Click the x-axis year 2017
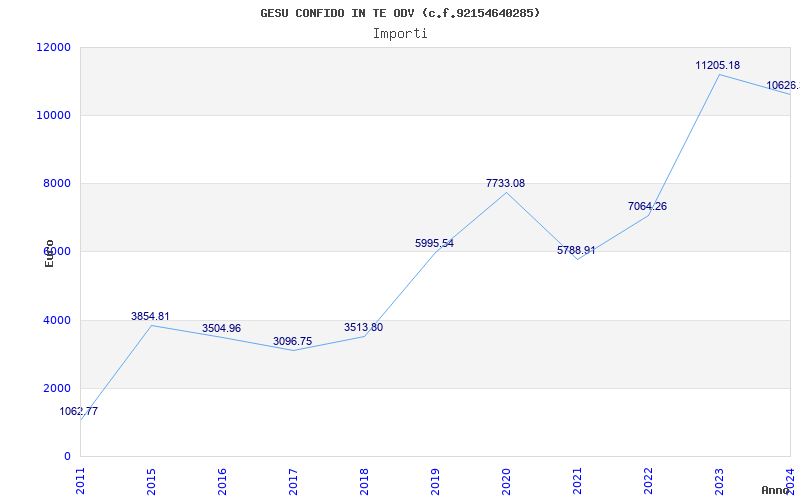The height and width of the screenshot is (500, 800). click(293, 481)
